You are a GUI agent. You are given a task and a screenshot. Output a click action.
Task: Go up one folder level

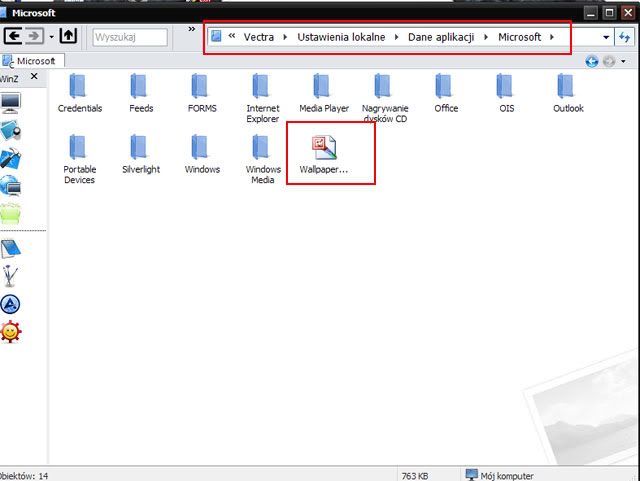68,37
